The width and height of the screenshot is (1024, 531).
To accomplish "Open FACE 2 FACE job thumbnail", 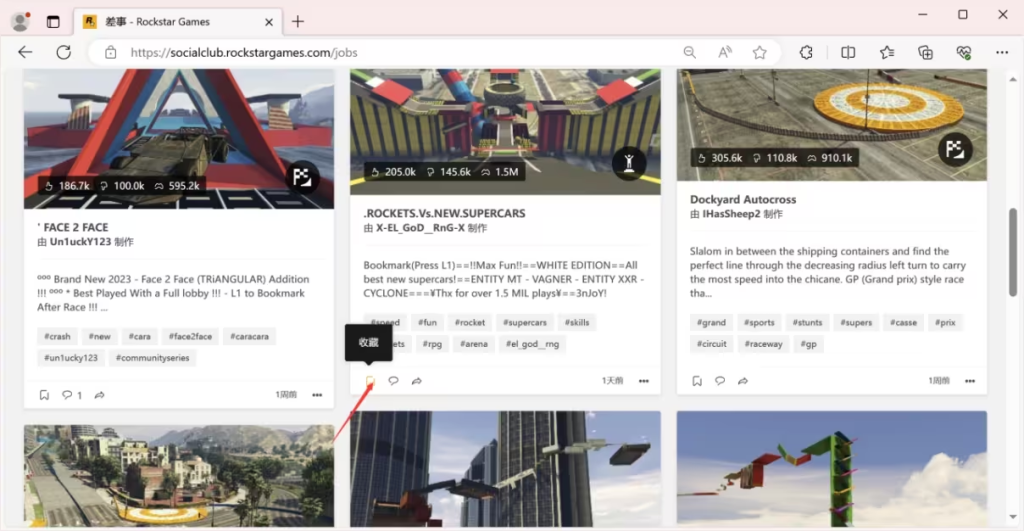I will coord(179,139).
